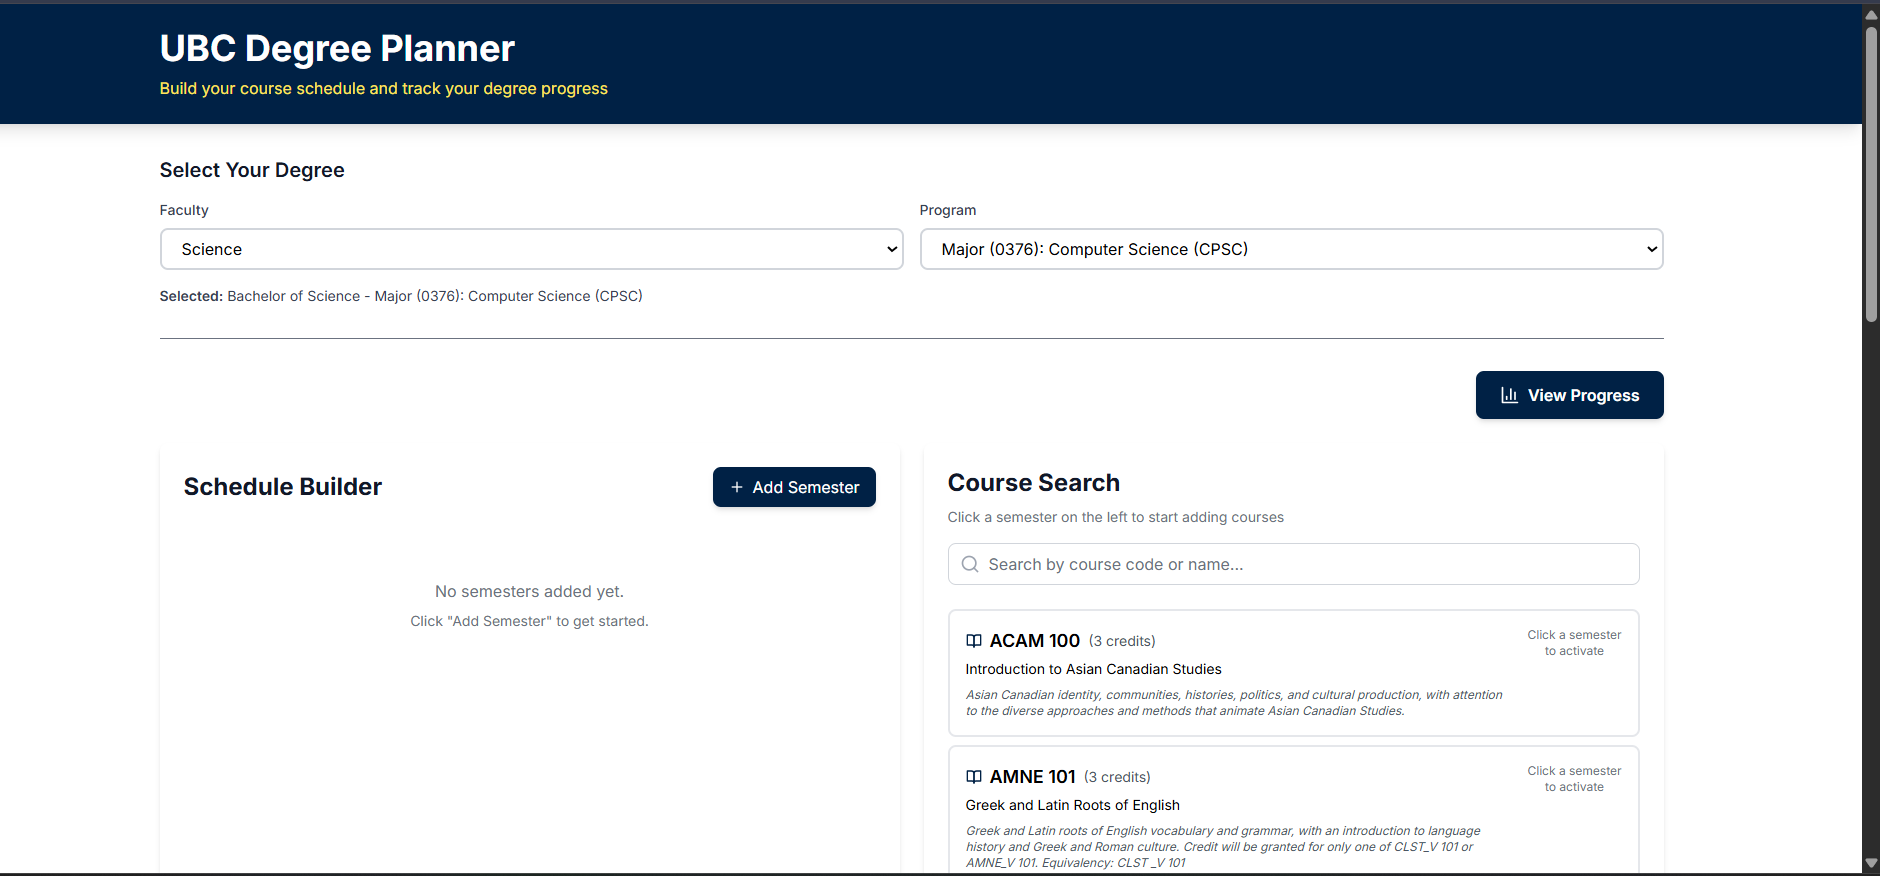The height and width of the screenshot is (876, 1880).
Task: Open the Program dropdown for Computer Science major
Action: (1292, 249)
